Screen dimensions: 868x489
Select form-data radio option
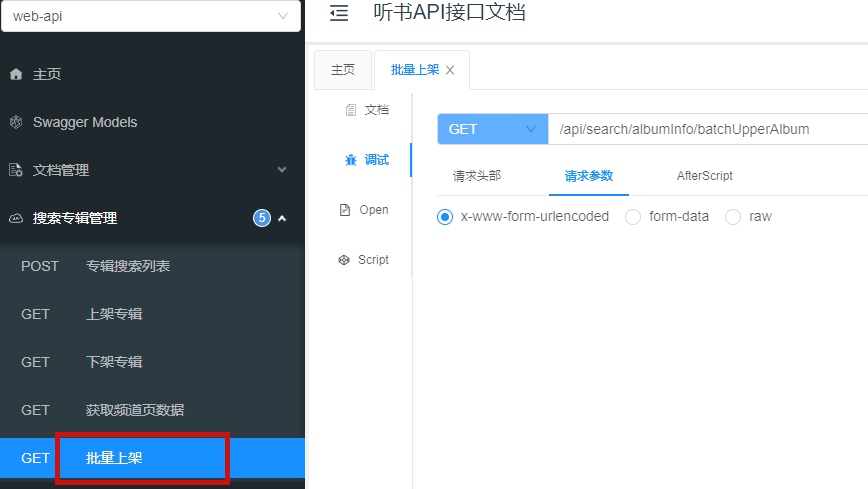pos(633,217)
